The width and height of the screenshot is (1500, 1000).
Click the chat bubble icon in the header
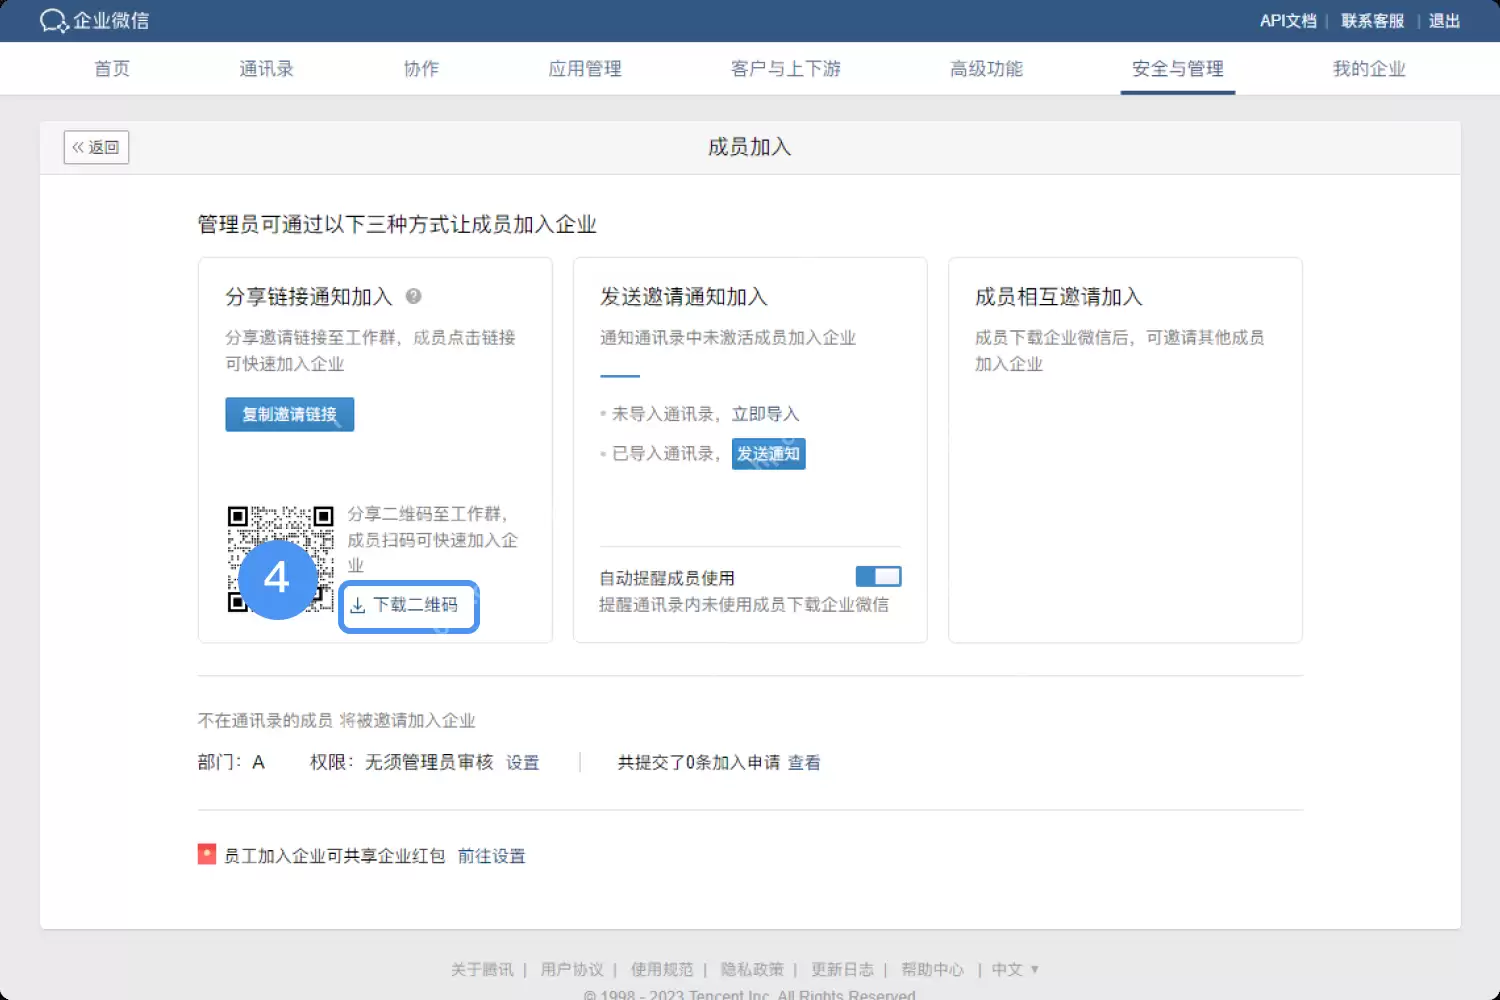[x=53, y=20]
